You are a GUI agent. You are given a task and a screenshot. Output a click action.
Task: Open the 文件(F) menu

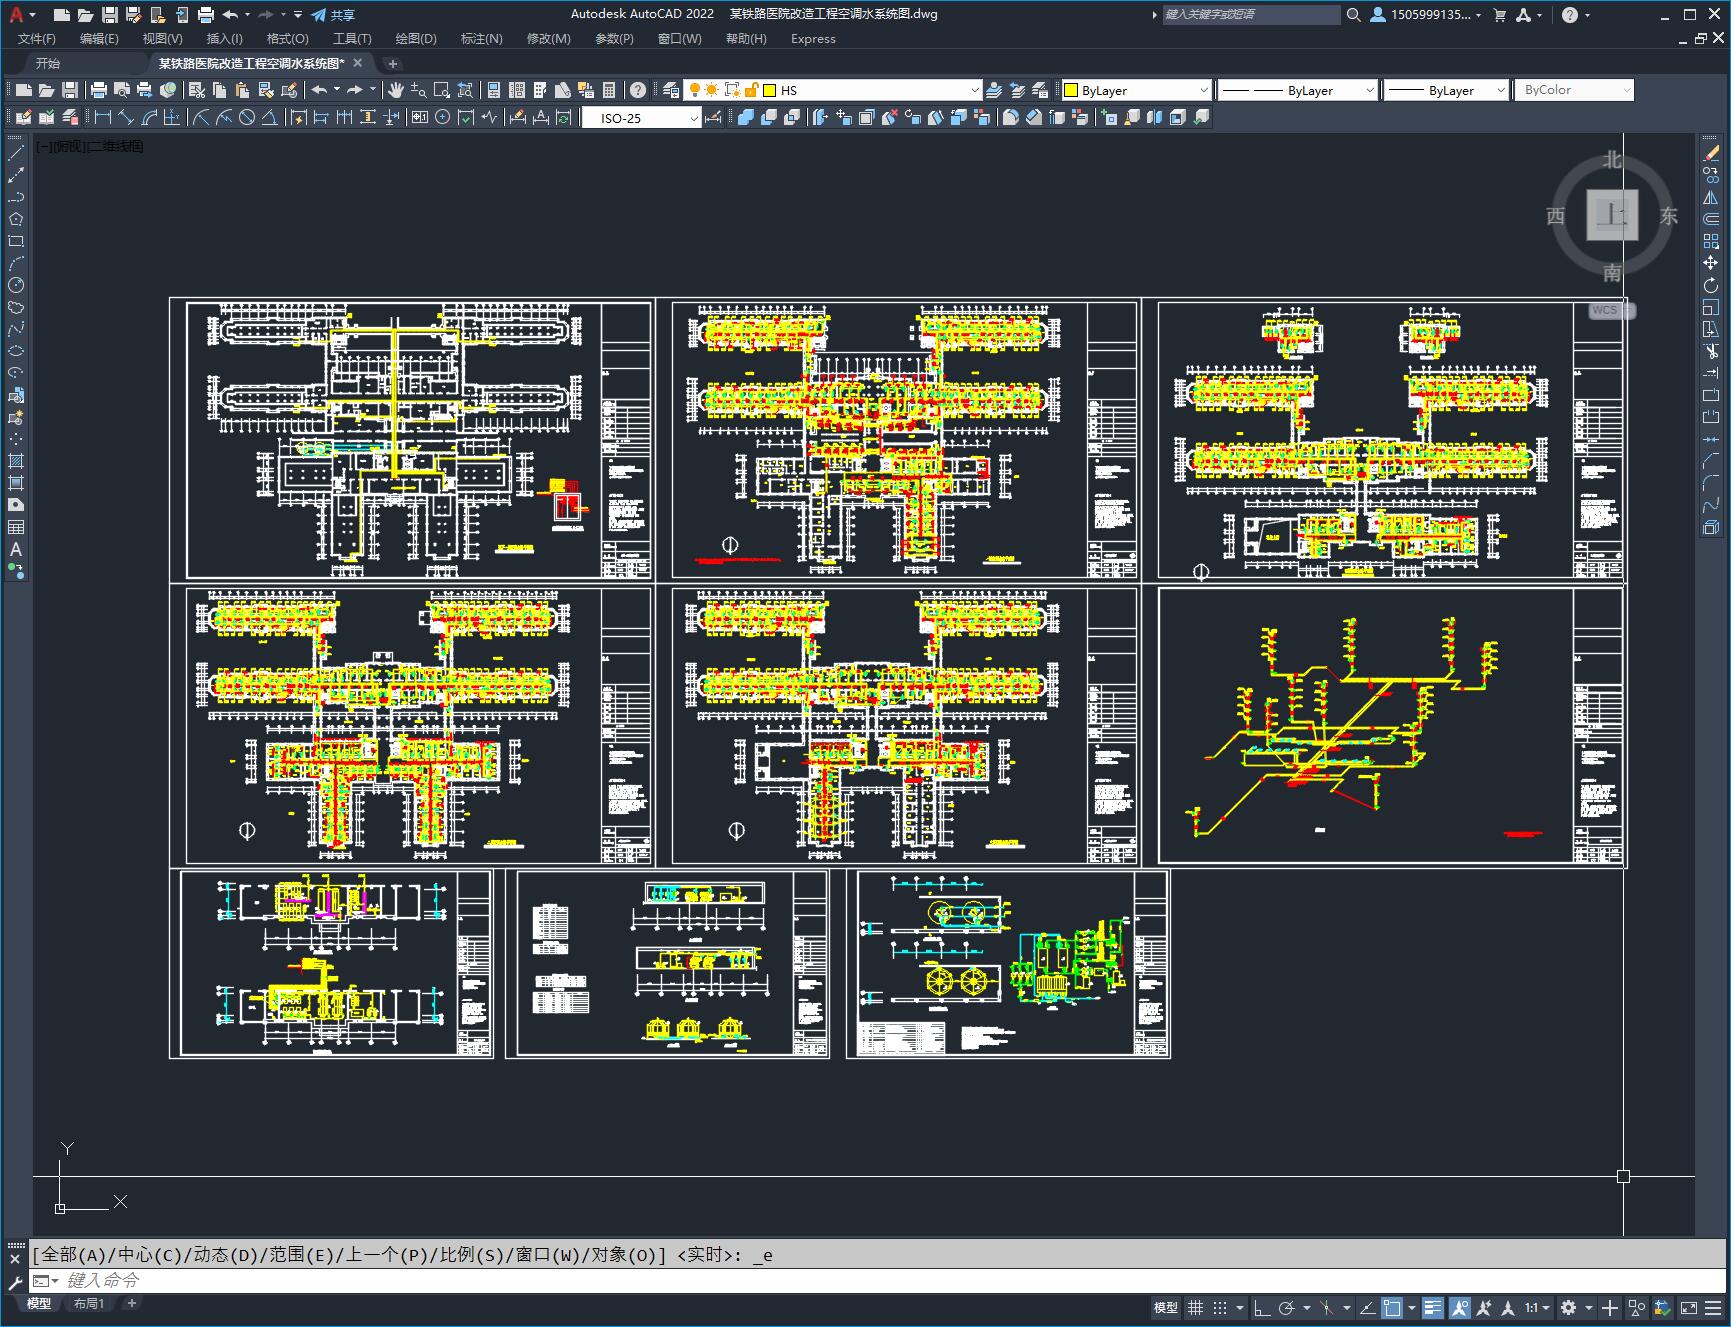pos(37,38)
